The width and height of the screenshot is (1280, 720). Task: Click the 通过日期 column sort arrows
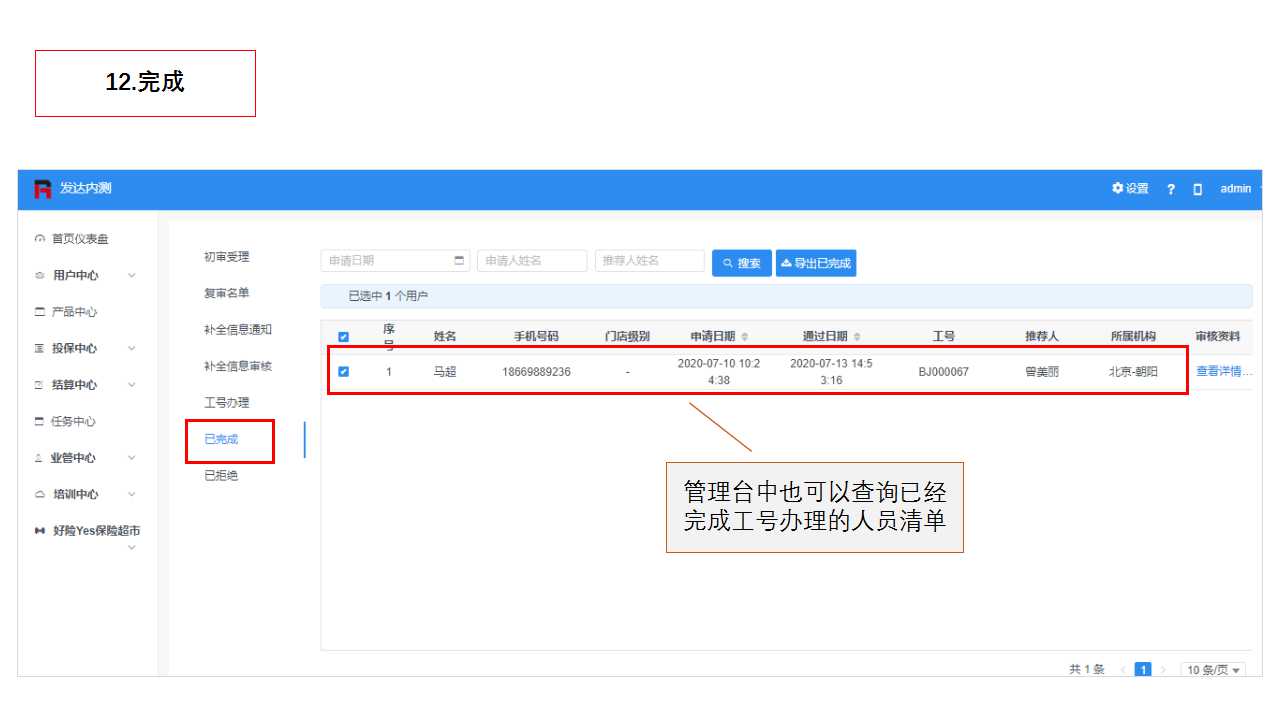click(857, 337)
